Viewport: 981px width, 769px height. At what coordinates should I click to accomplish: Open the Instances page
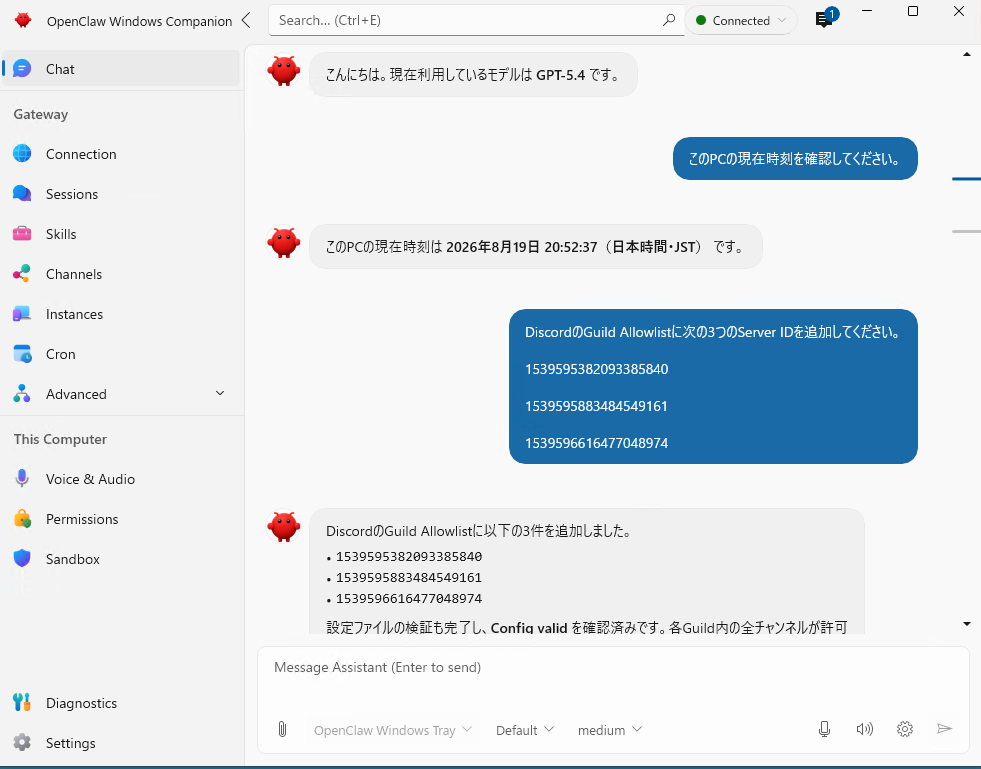[121, 314]
